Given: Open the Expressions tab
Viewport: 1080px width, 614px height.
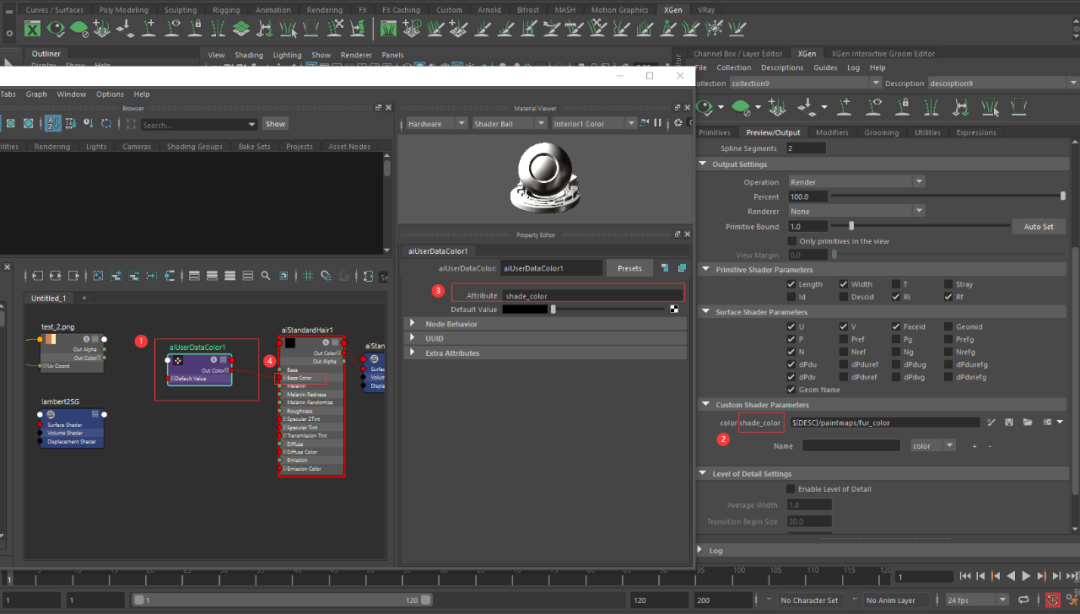Looking at the screenshot, I should coord(975,132).
